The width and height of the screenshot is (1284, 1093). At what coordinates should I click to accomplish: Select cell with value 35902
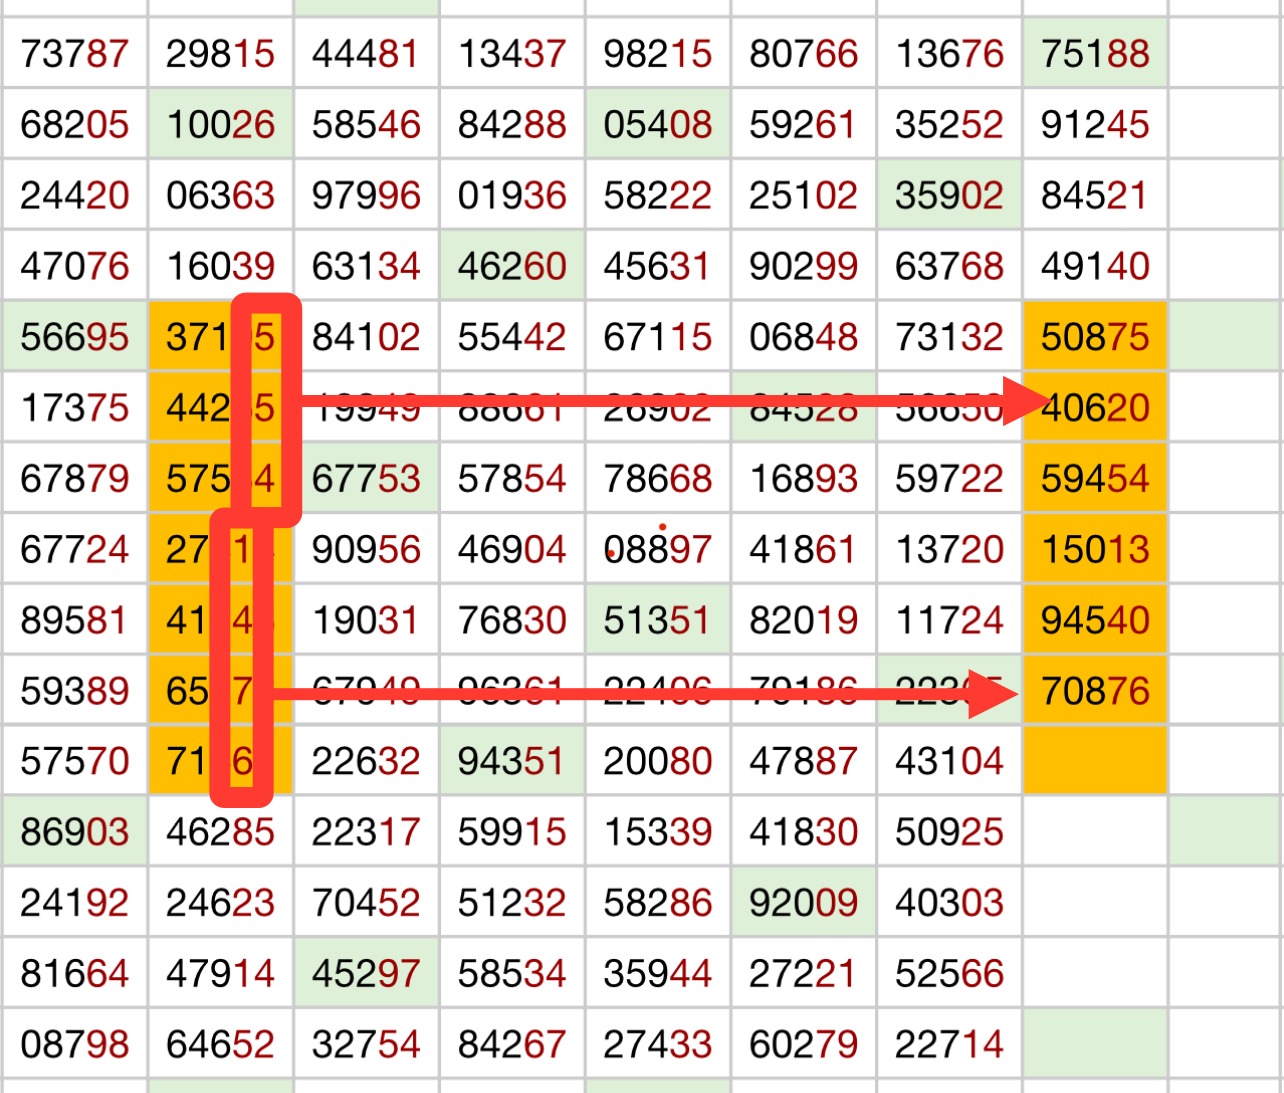pyautogui.click(x=949, y=195)
